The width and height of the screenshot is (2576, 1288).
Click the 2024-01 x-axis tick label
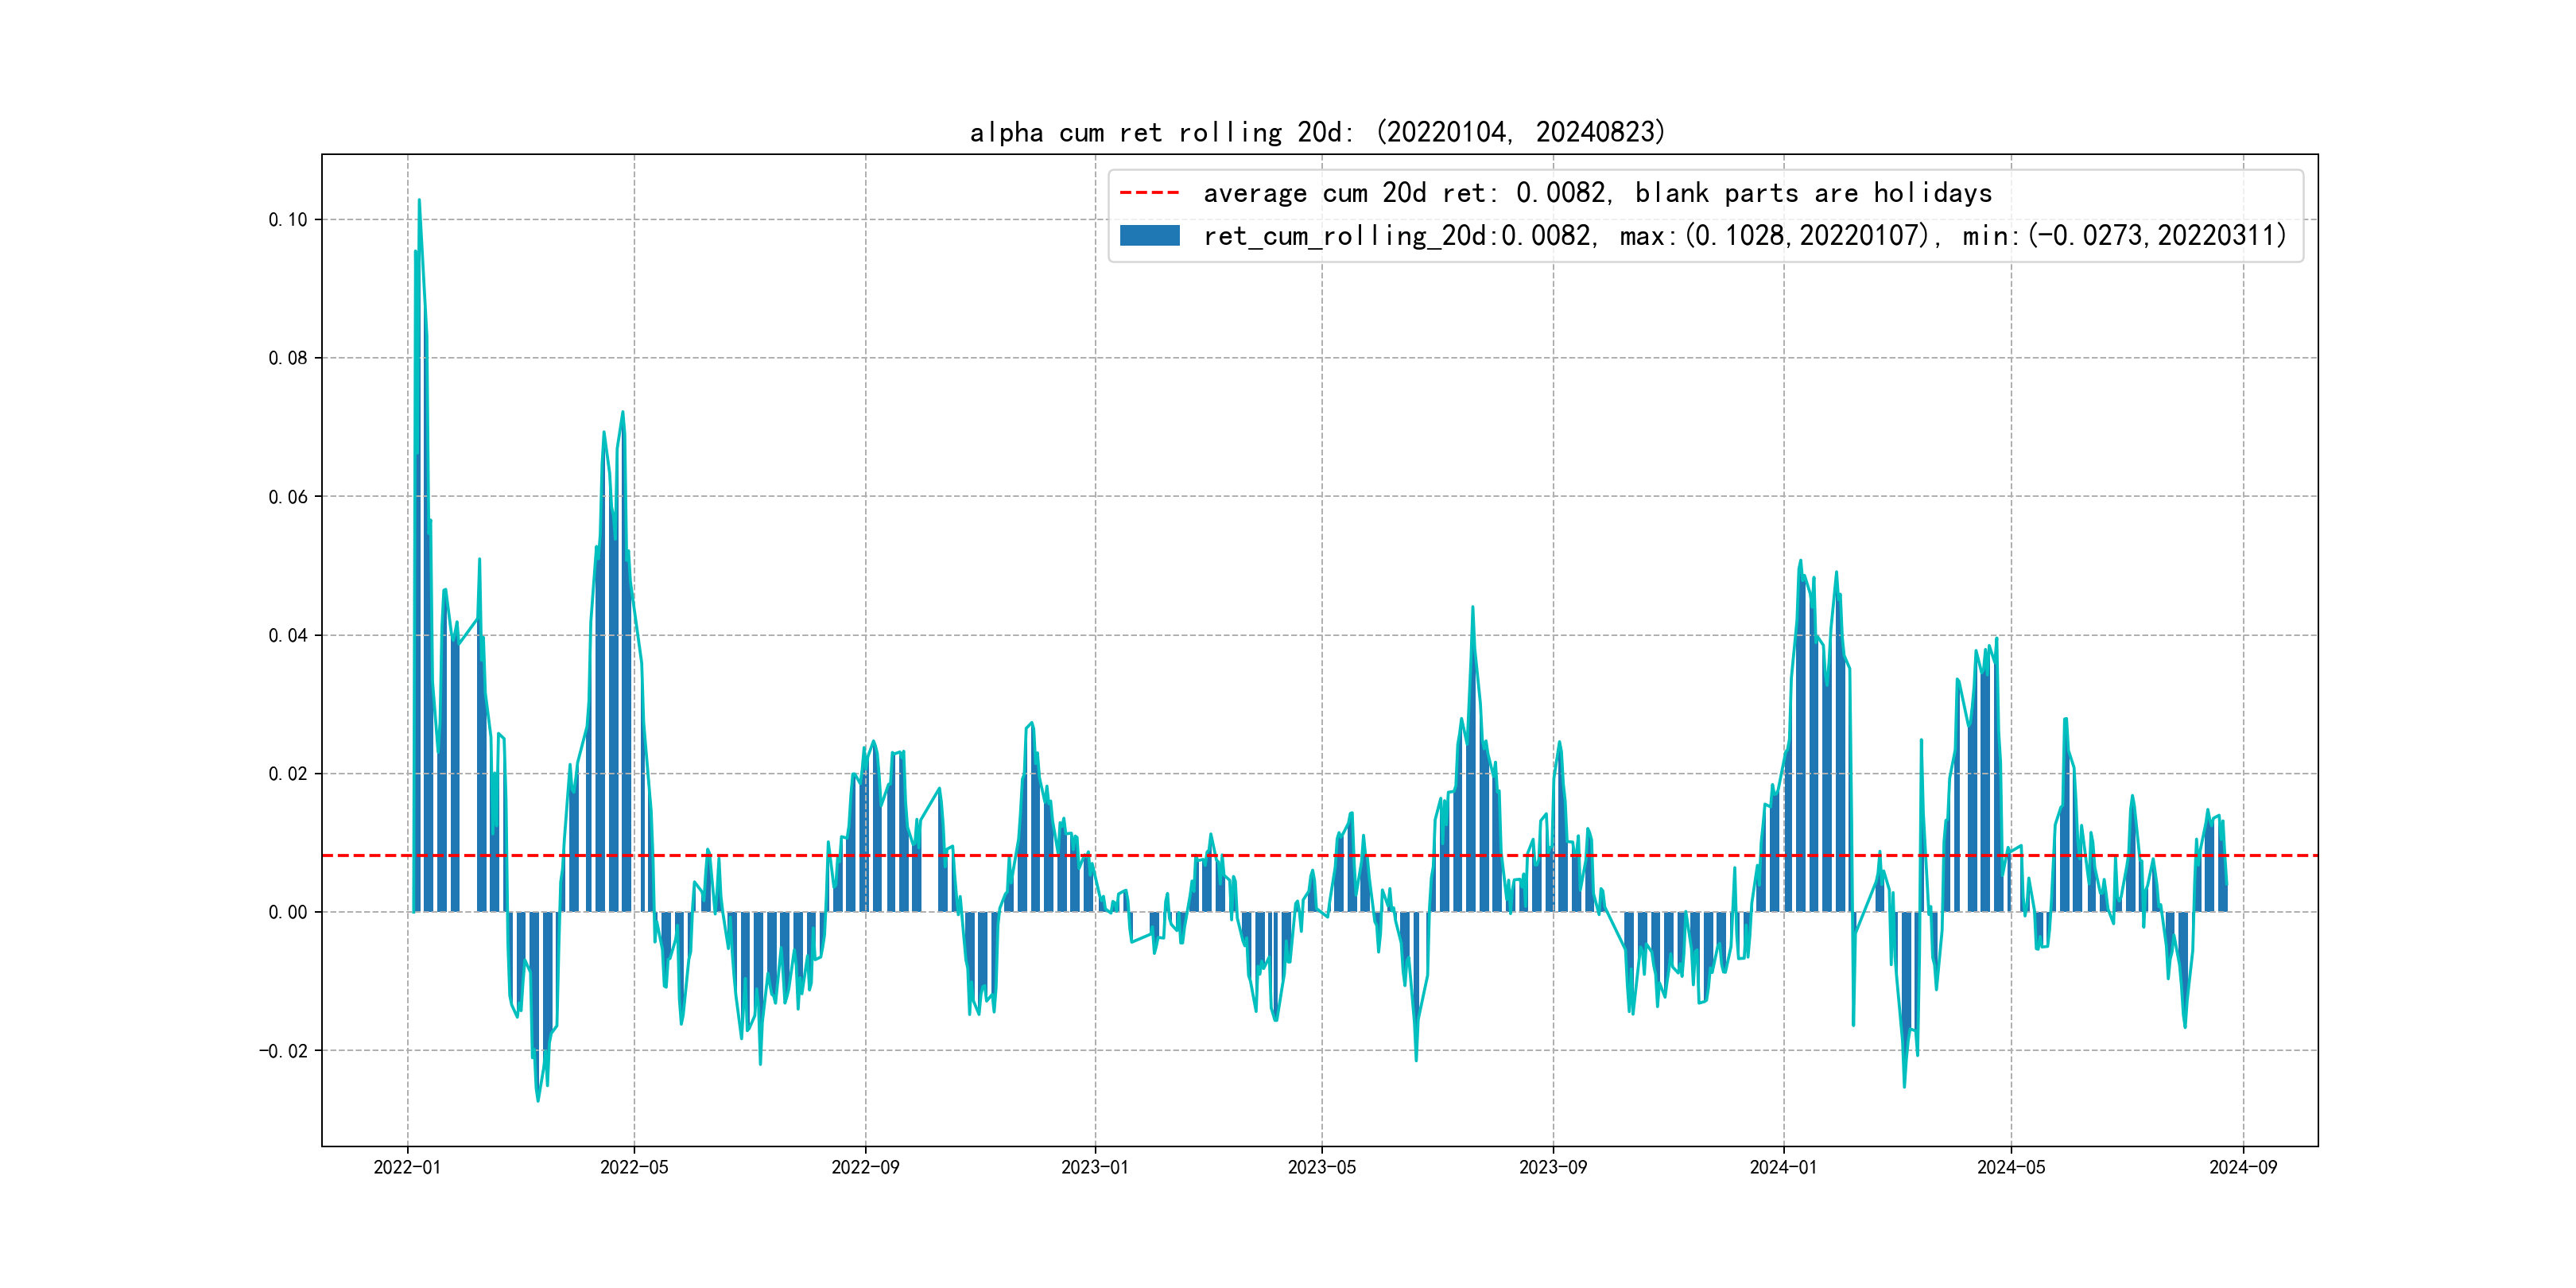[x=1783, y=1167]
